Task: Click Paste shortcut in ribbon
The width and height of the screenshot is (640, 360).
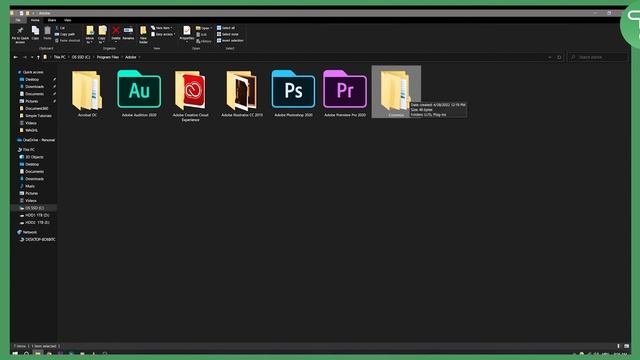Action: 68,41
